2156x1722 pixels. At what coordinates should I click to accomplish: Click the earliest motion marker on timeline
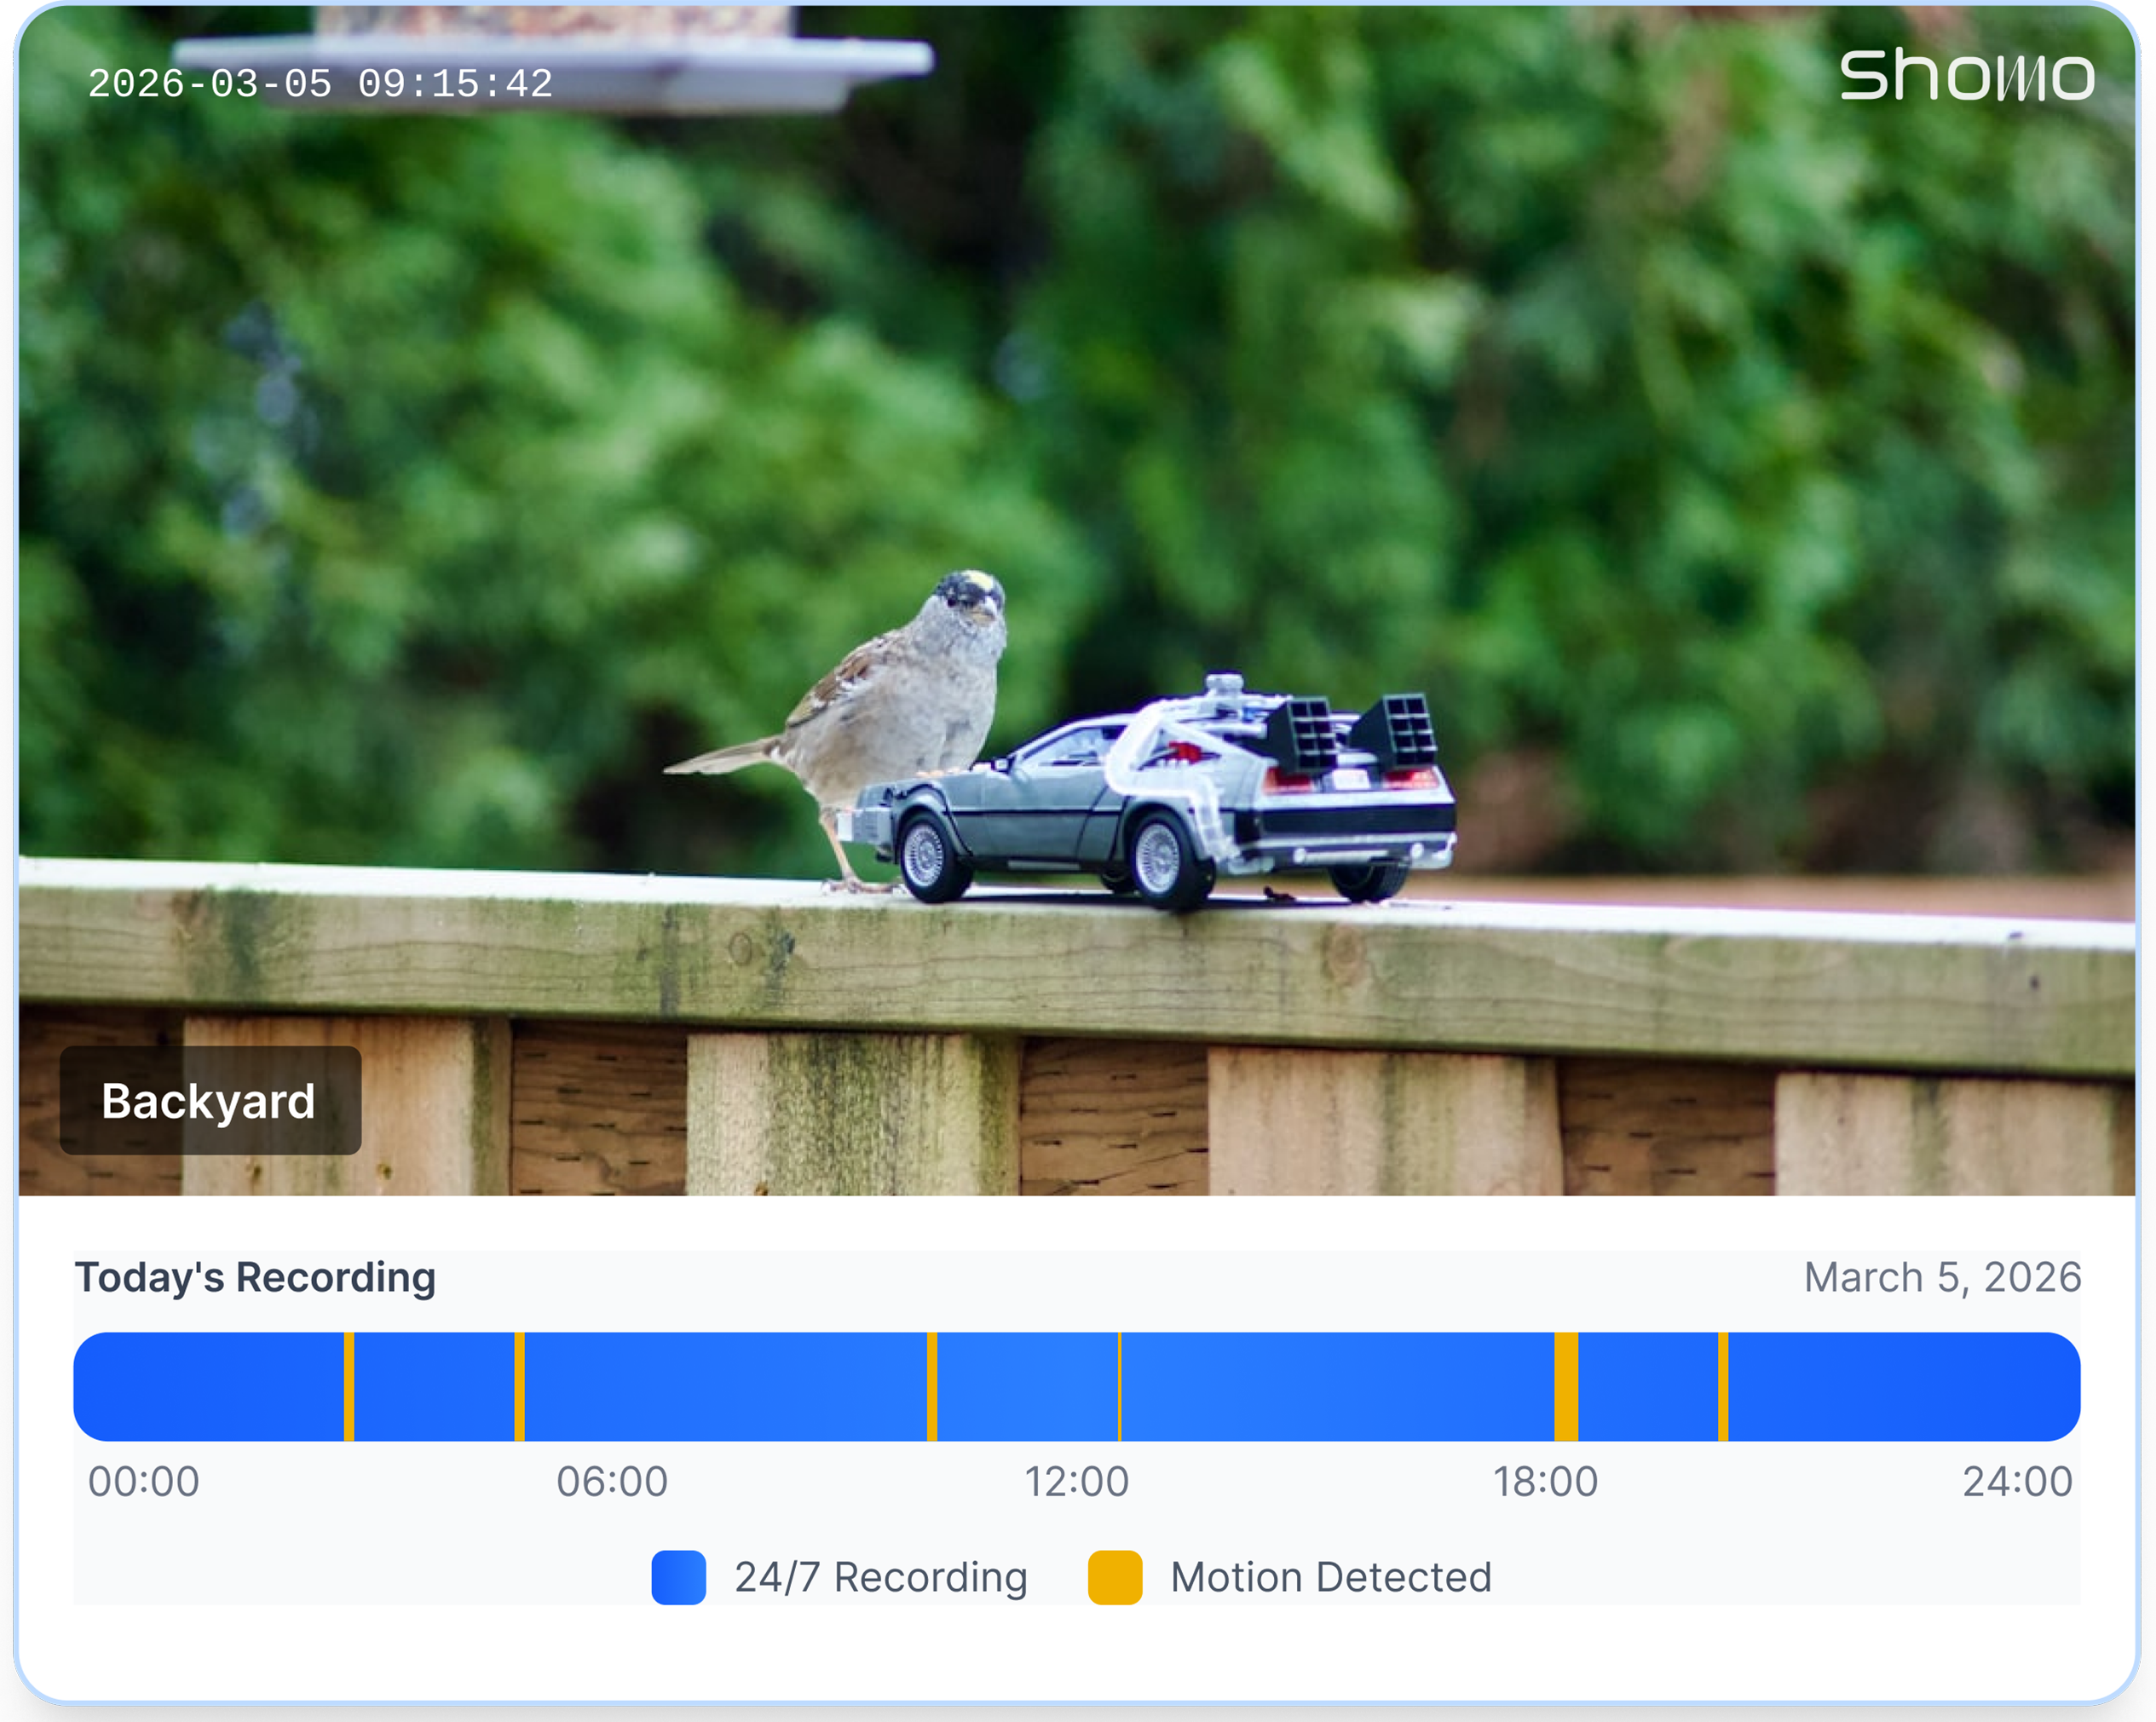coord(349,1386)
